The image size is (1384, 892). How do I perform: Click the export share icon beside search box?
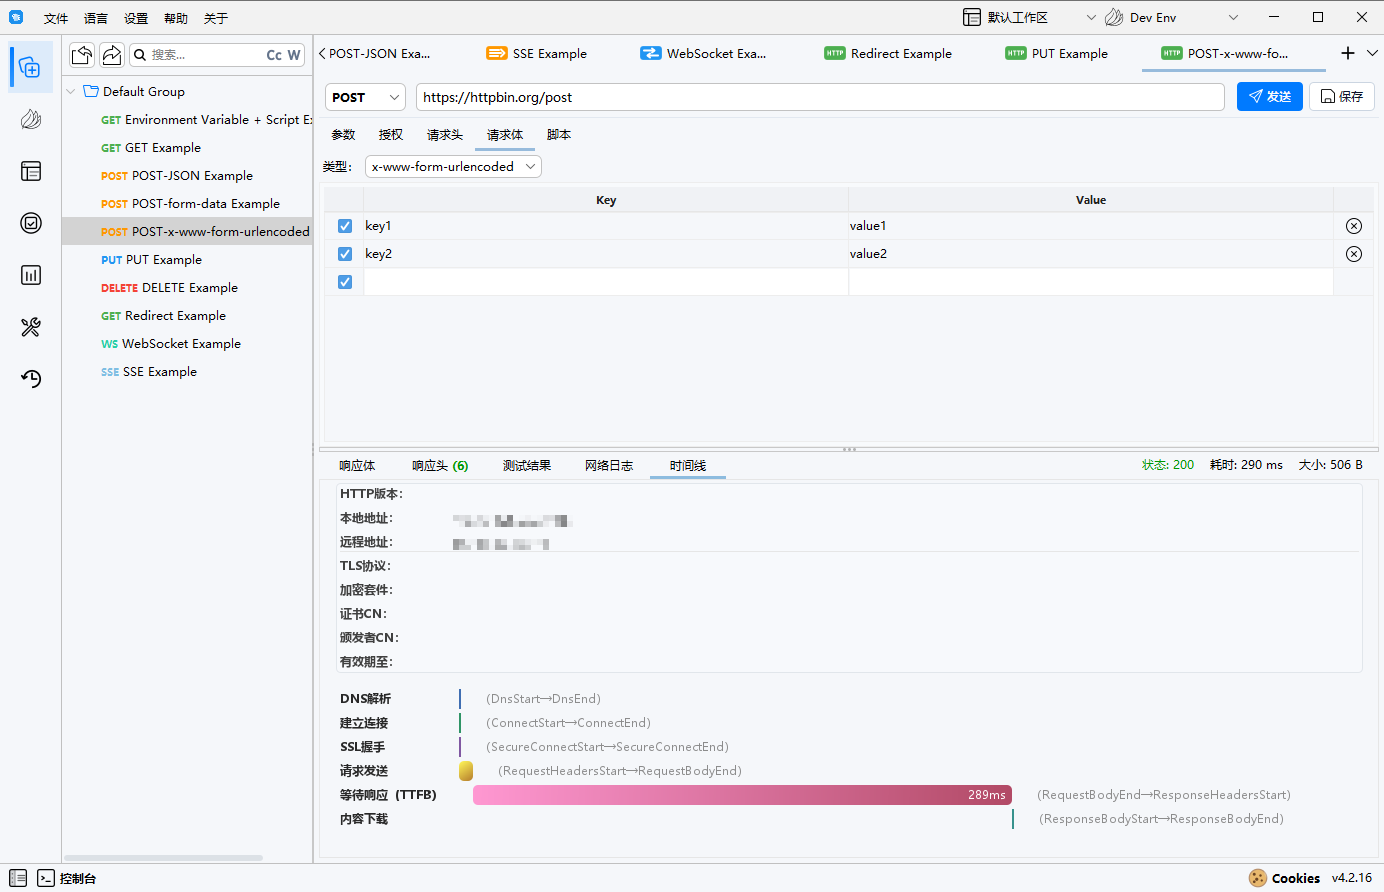coord(112,55)
